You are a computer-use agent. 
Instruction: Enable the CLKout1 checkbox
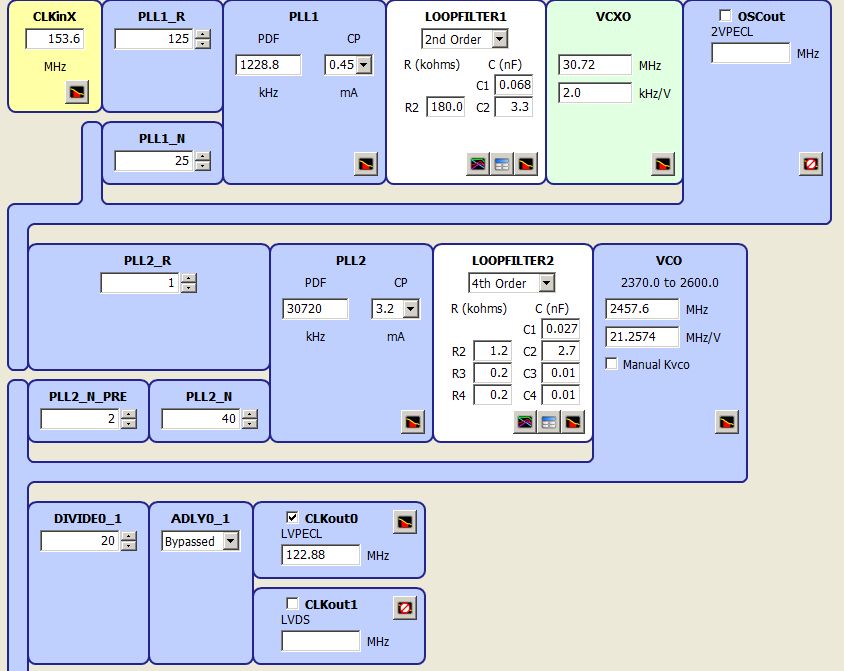click(x=292, y=603)
